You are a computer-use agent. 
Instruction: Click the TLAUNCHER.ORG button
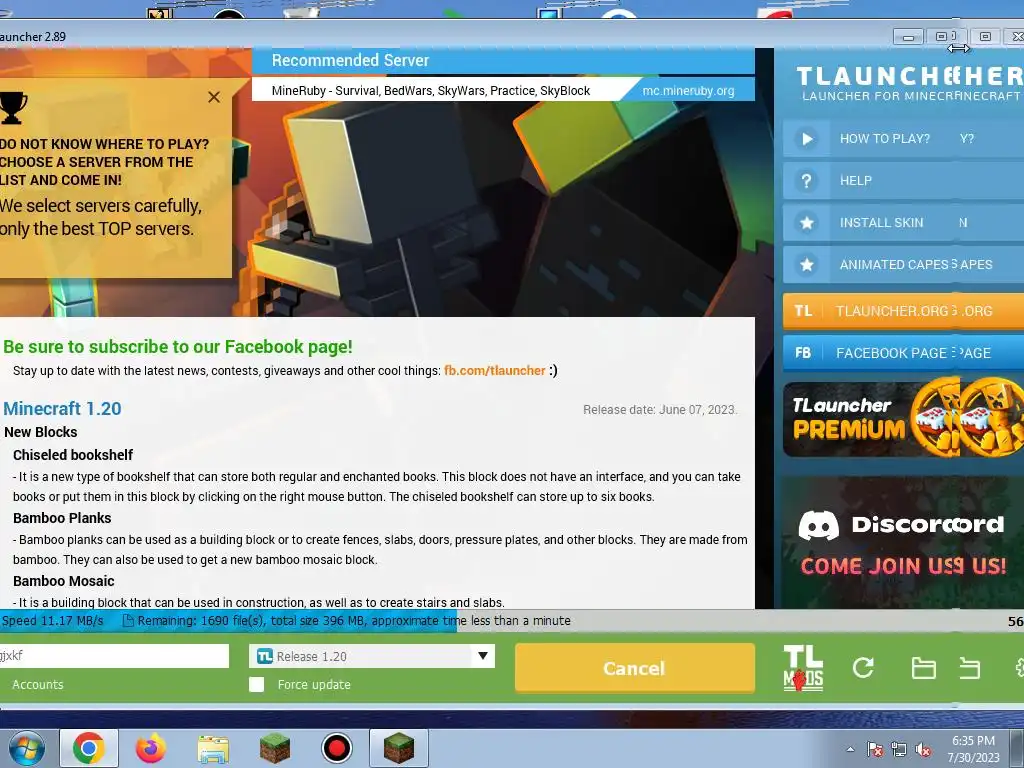pos(903,311)
